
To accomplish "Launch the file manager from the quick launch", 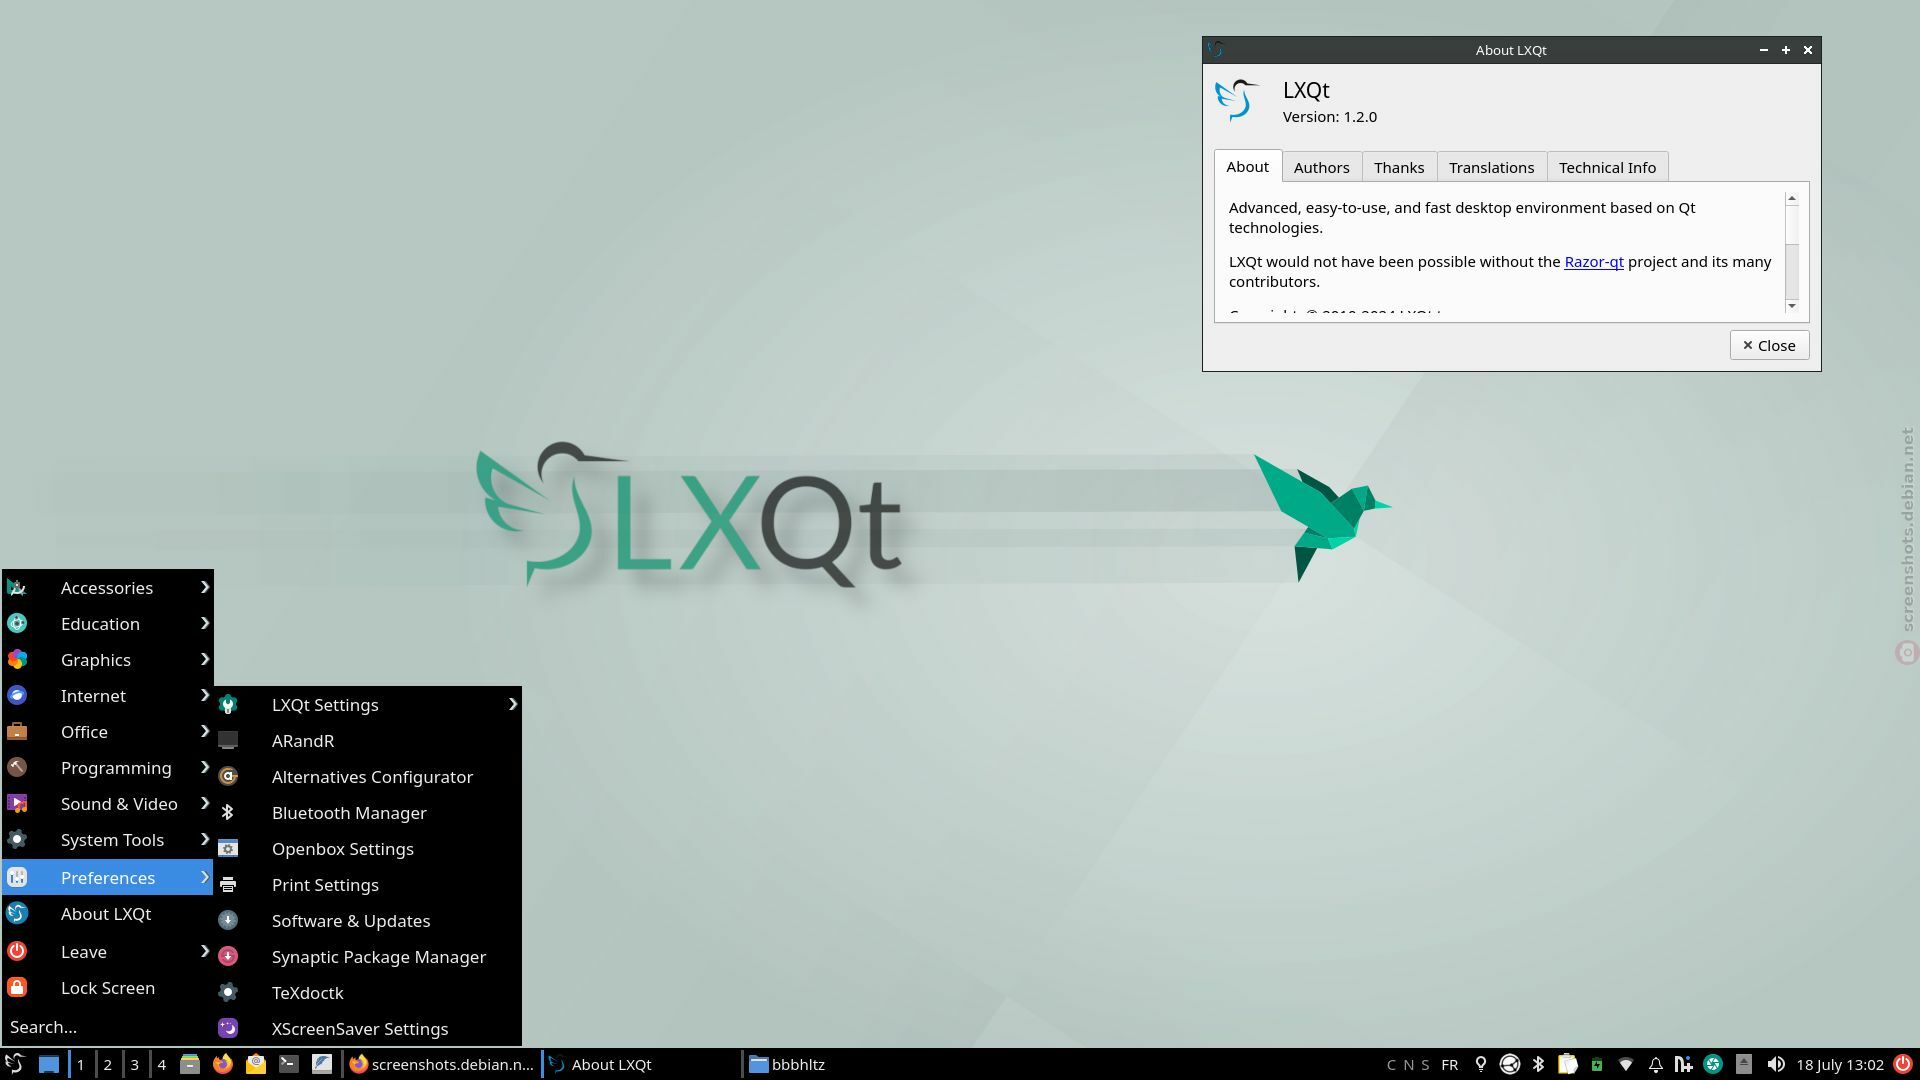I will pos(190,1064).
